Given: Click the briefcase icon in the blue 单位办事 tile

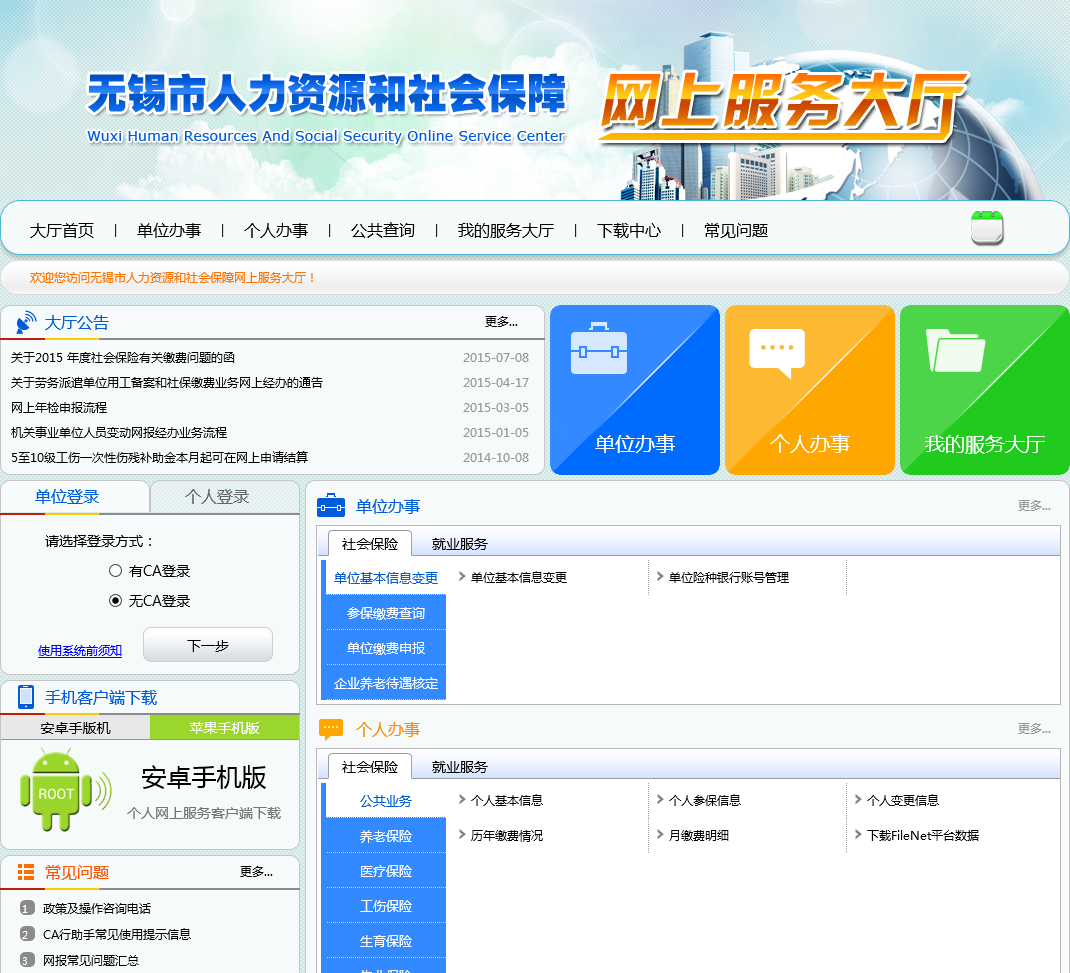Looking at the screenshot, I should point(598,348).
